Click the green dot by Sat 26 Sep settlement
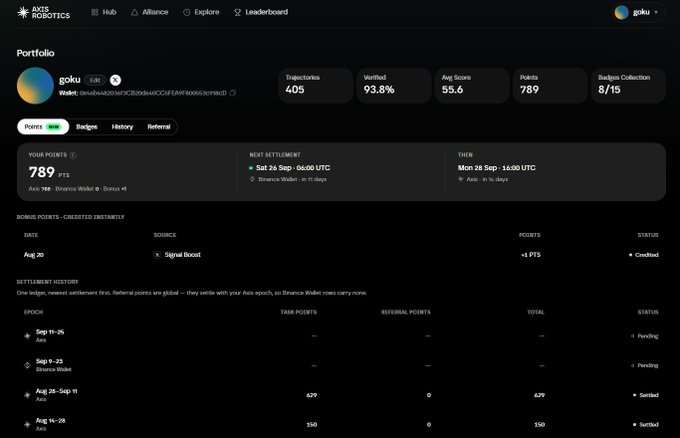 [x=251, y=168]
